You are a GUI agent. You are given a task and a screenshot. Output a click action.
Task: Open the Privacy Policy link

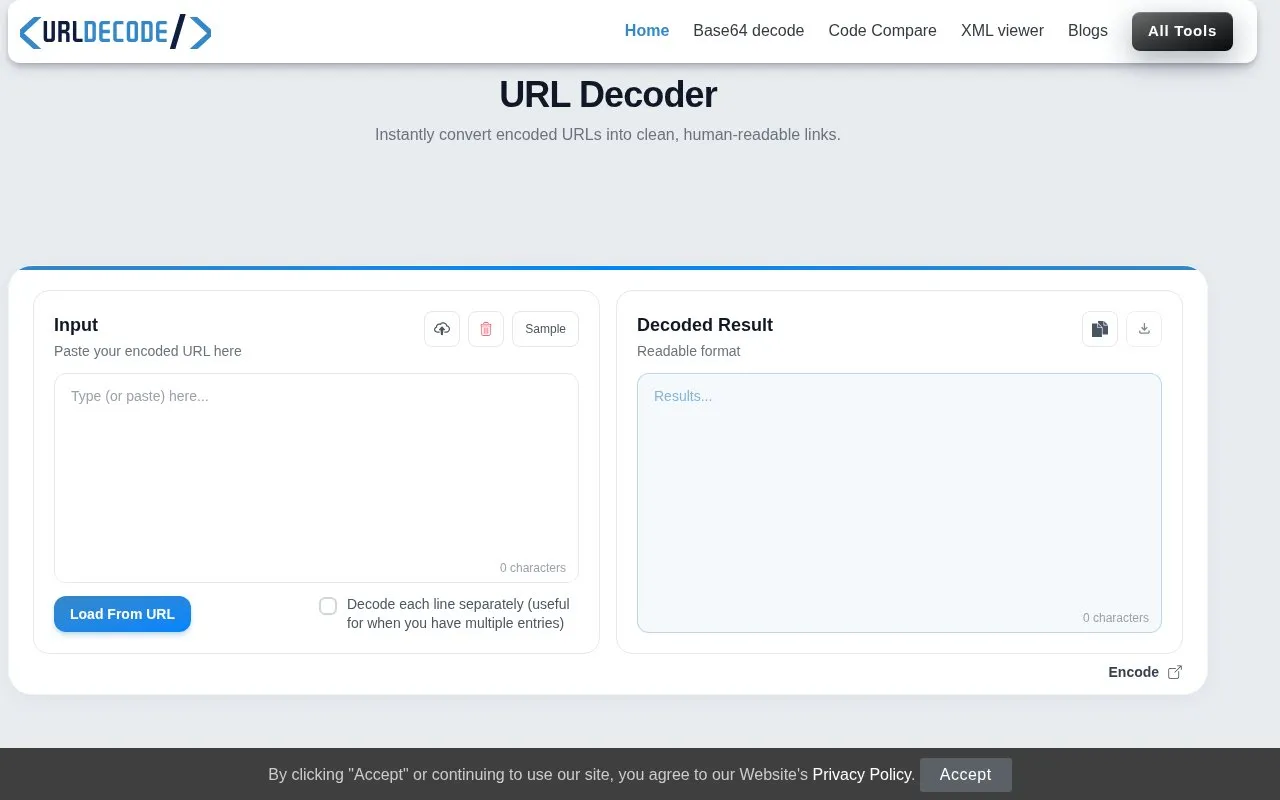pyautogui.click(x=863, y=774)
